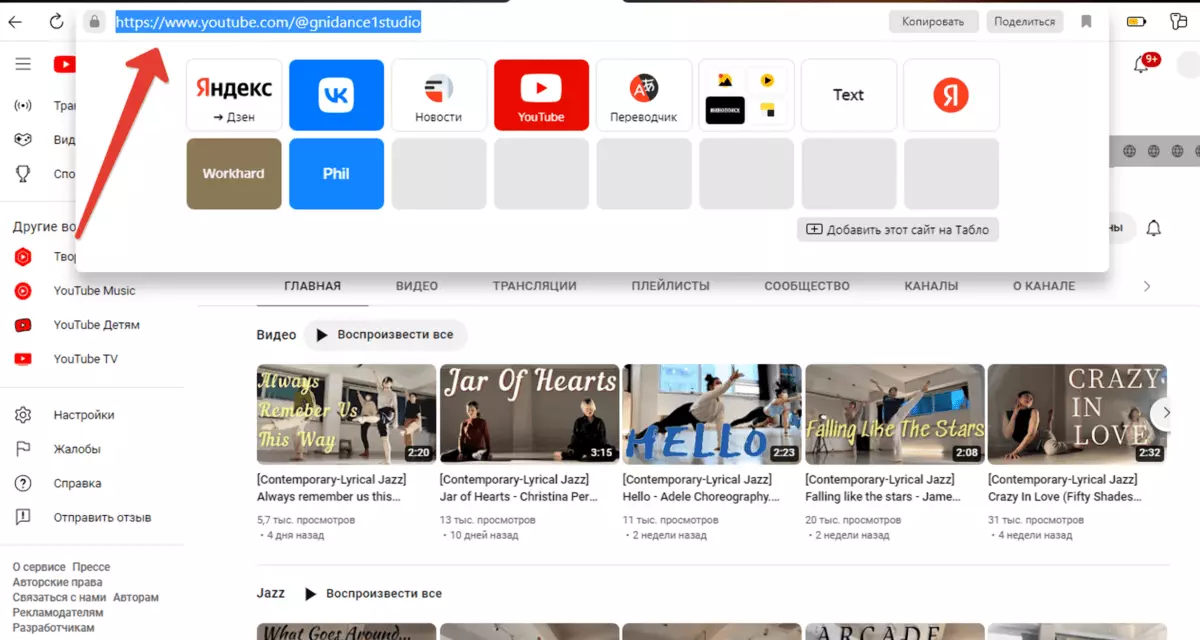
Task: Click the YouTube Детям sidebar icon
Action: tap(22, 325)
